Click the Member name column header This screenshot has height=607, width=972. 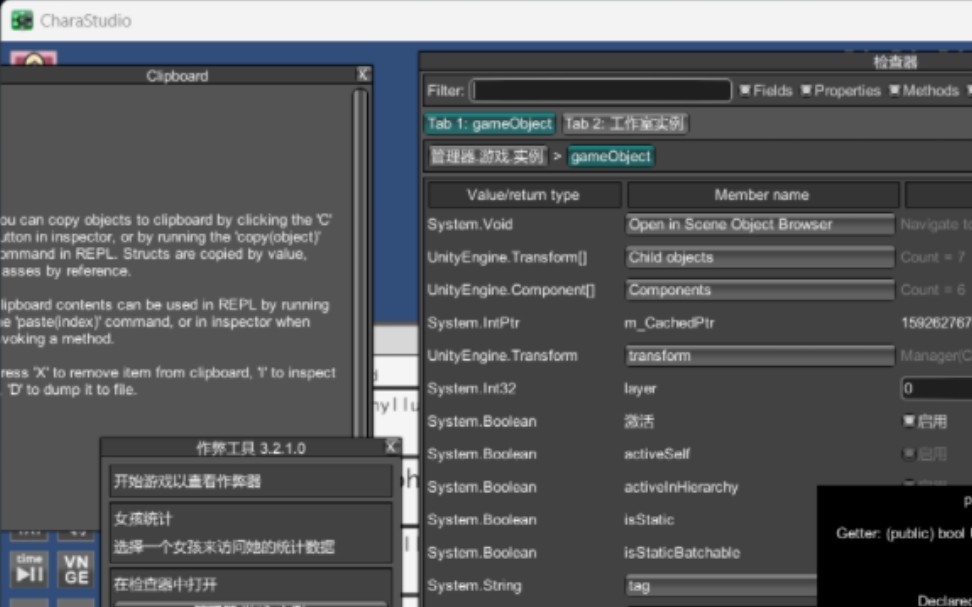pyautogui.click(x=762, y=195)
